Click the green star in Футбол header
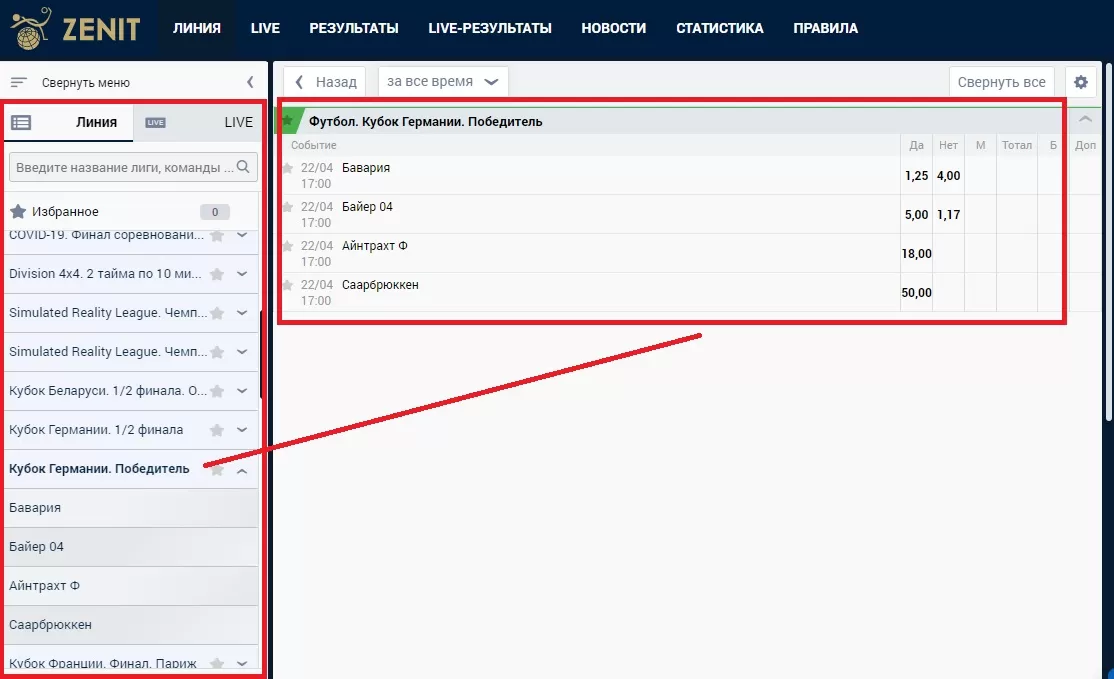This screenshot has height=679, width=1114. tap(288, 121)
